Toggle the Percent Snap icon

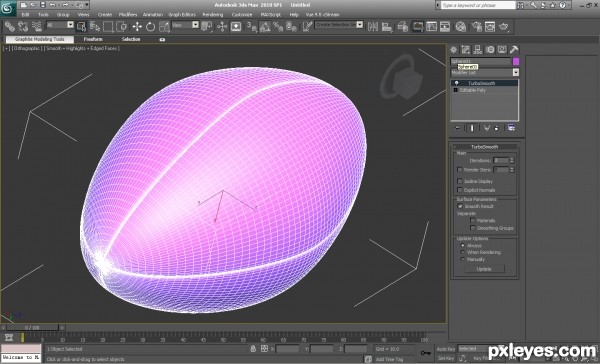(x=278, y=26)
